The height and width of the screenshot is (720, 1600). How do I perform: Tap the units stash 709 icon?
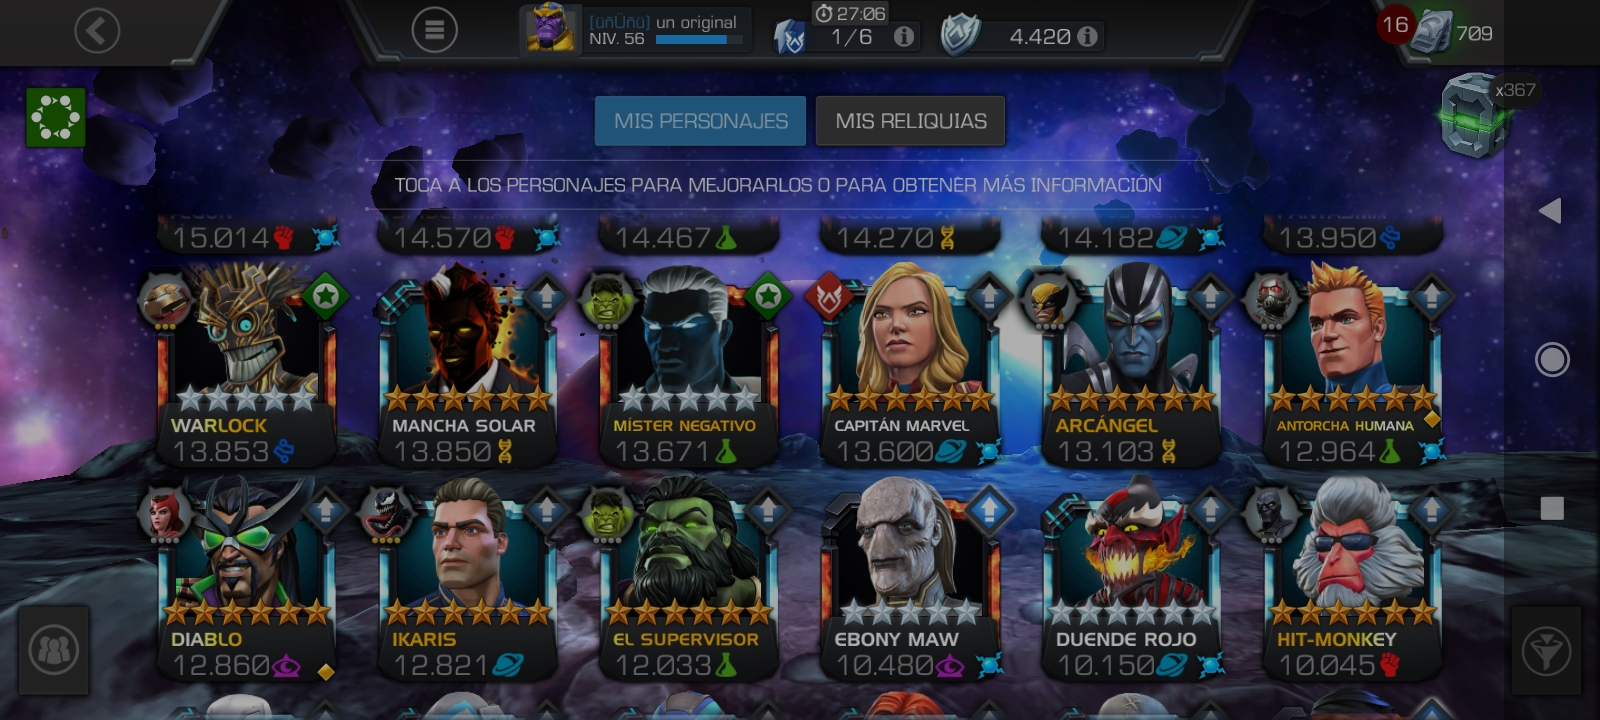click(1432, 32)
